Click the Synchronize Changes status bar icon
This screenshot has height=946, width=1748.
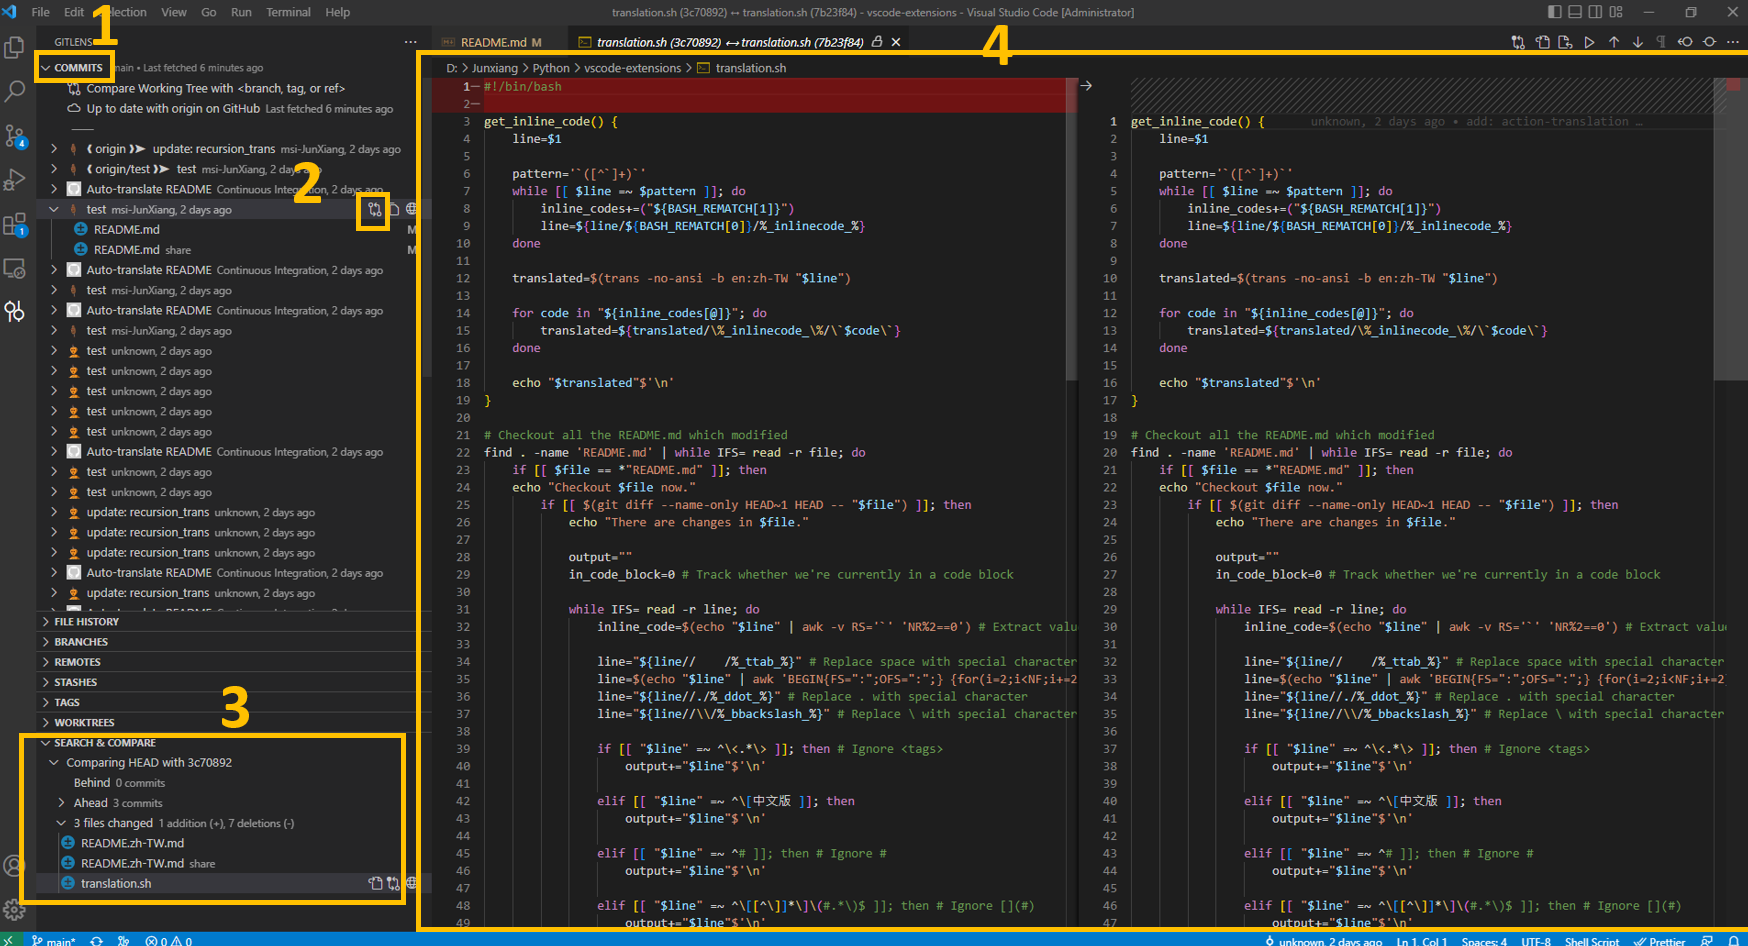96,940
